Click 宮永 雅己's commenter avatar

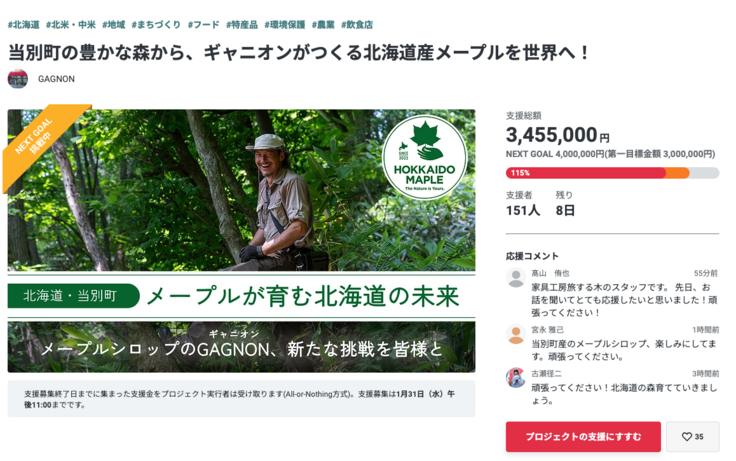pos(516,335)
